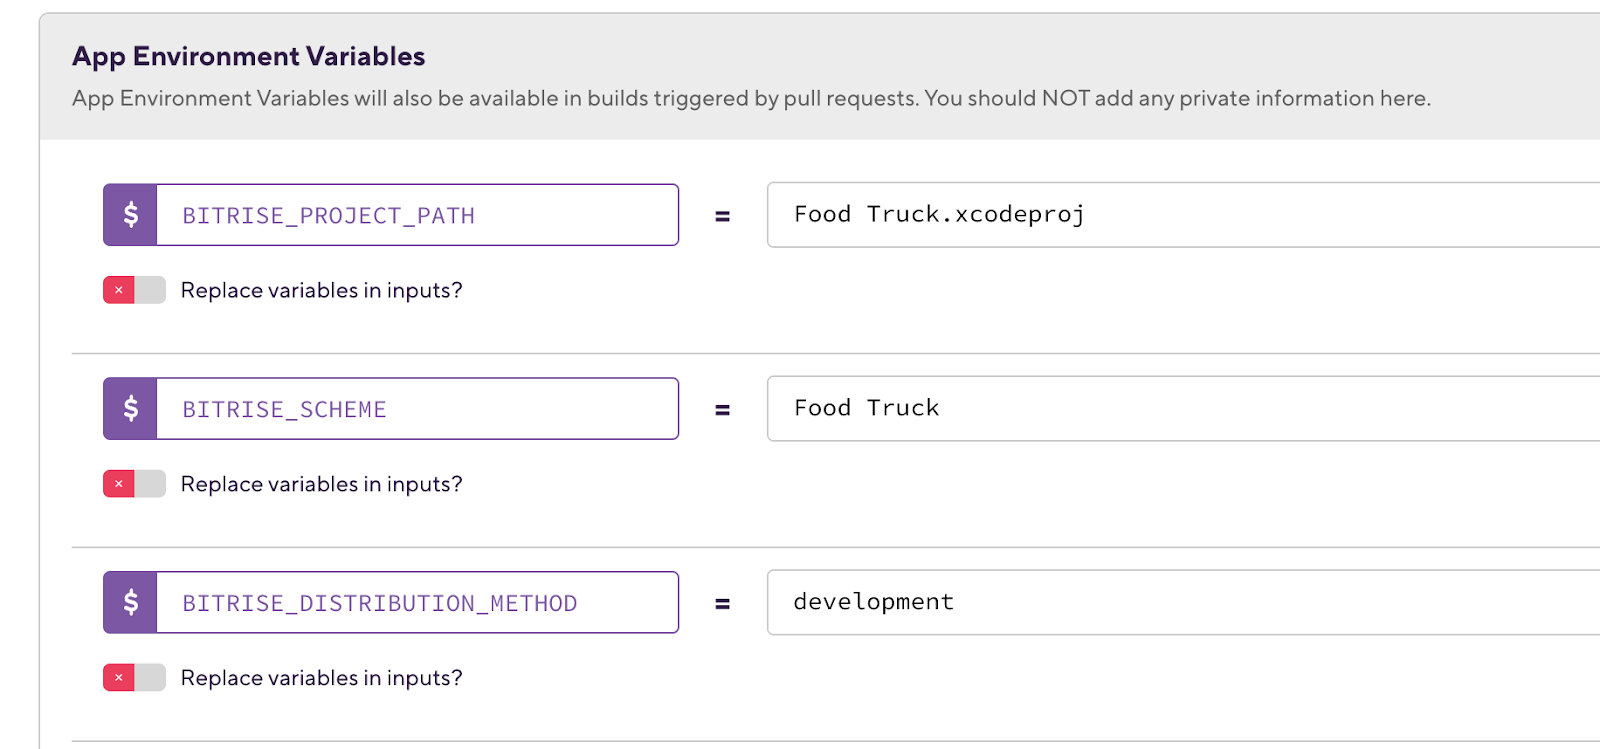Select the BITRISE_SCHEME key field
The width and height of the screenshot is (1600, 749).
pos(417,409)
